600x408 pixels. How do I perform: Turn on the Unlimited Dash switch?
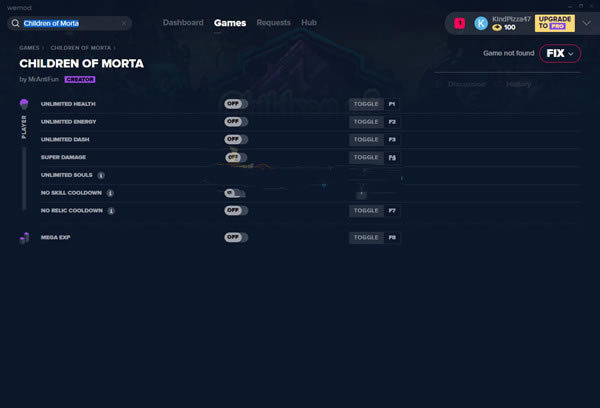click(x=235, y=140)
